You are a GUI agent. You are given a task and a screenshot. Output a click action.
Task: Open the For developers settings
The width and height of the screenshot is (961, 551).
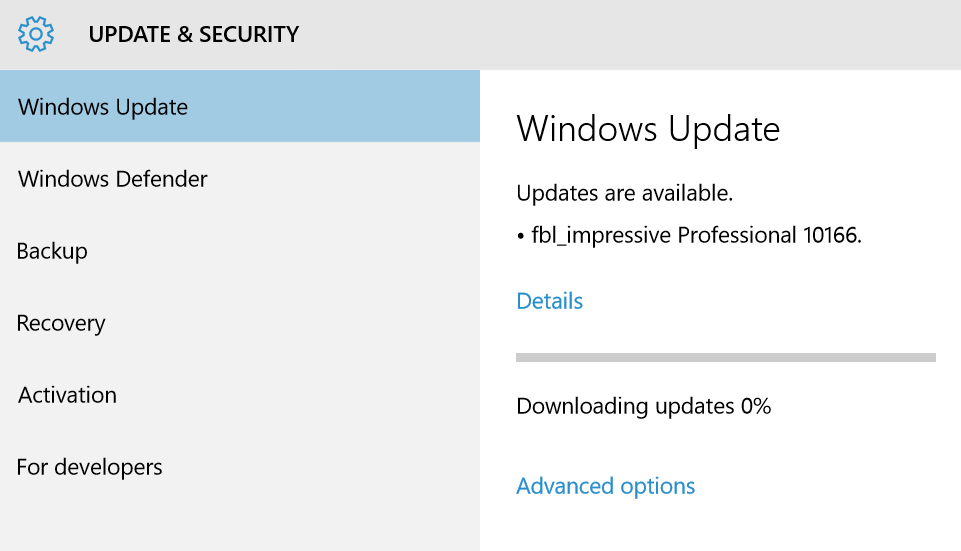coord(89,467)
